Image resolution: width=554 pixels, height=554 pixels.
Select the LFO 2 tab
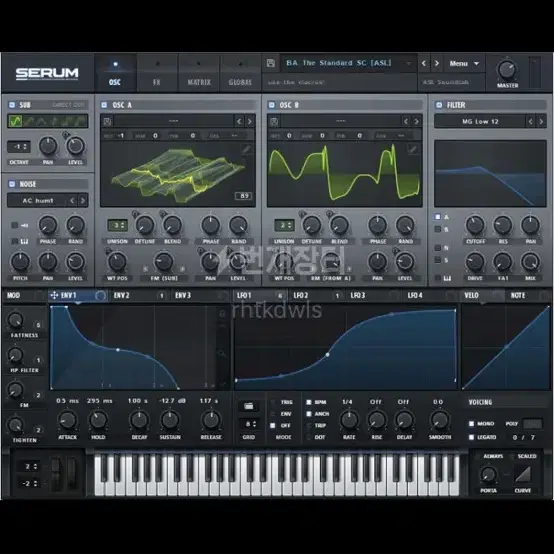[317, 295]
